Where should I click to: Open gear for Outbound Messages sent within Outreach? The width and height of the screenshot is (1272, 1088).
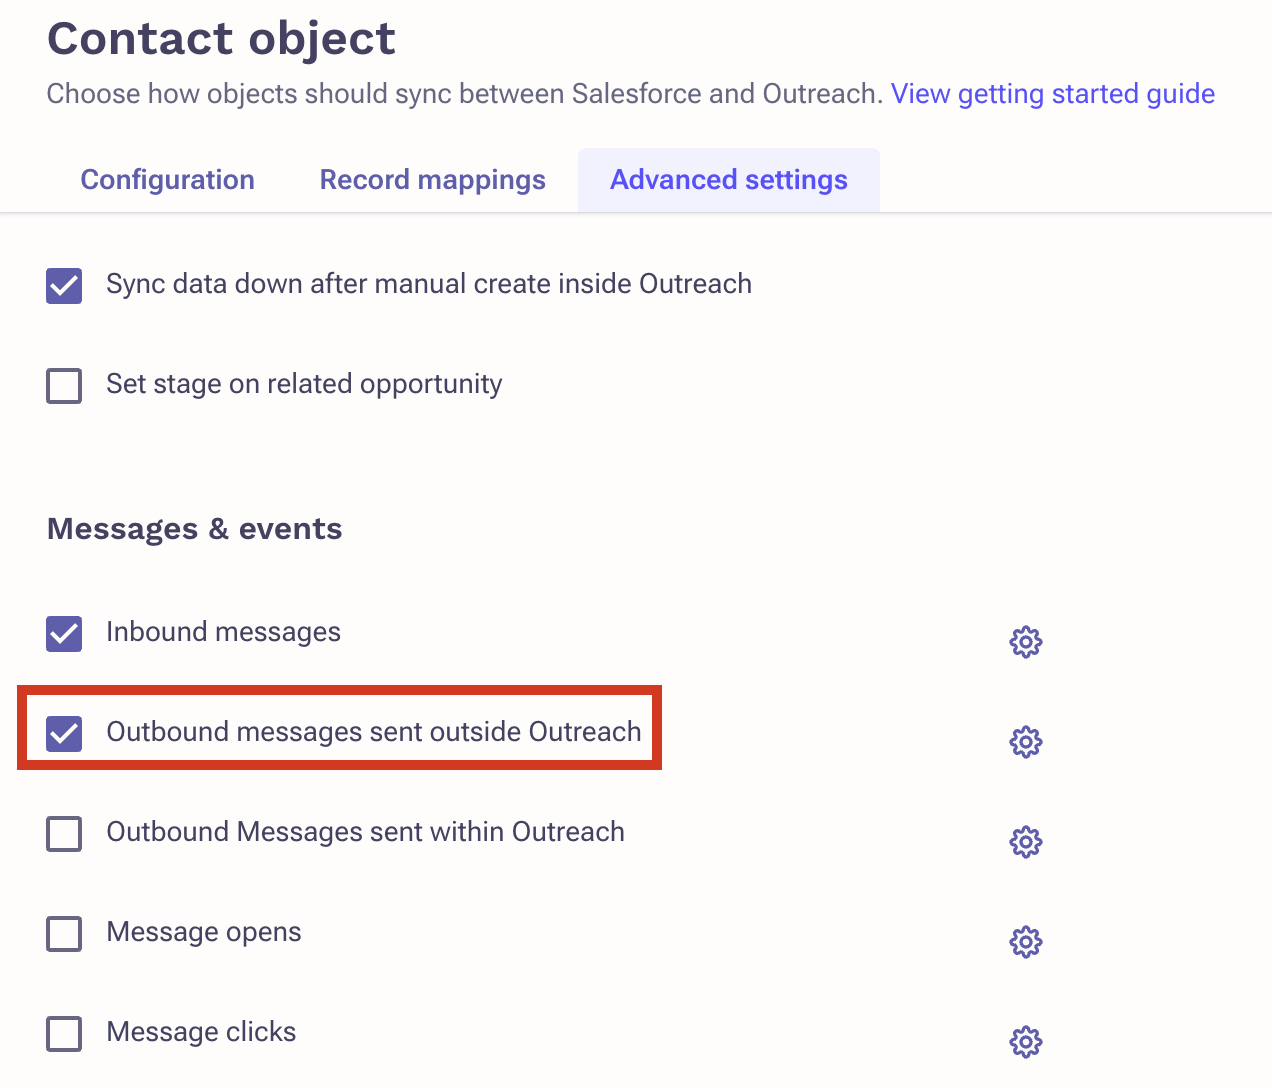click(x=1026, y=842)
